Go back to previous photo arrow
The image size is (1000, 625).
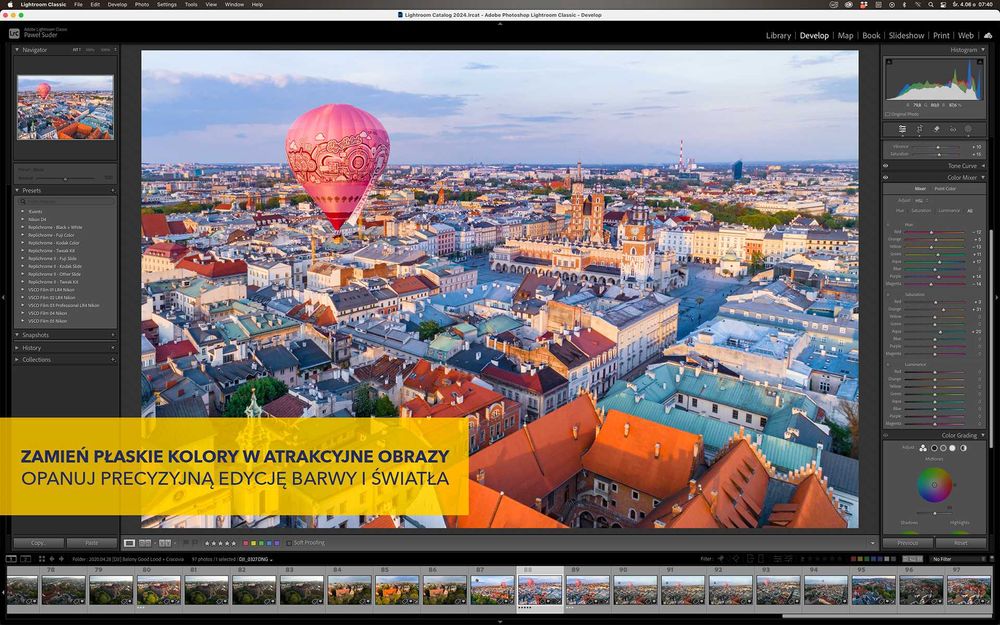(x=52, y=559)
